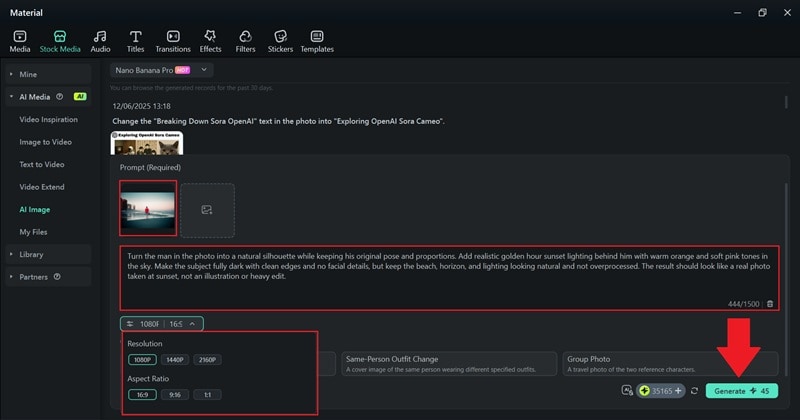Open the Transitions tab
Screen dimensions: 800x420
pos(173,41)
